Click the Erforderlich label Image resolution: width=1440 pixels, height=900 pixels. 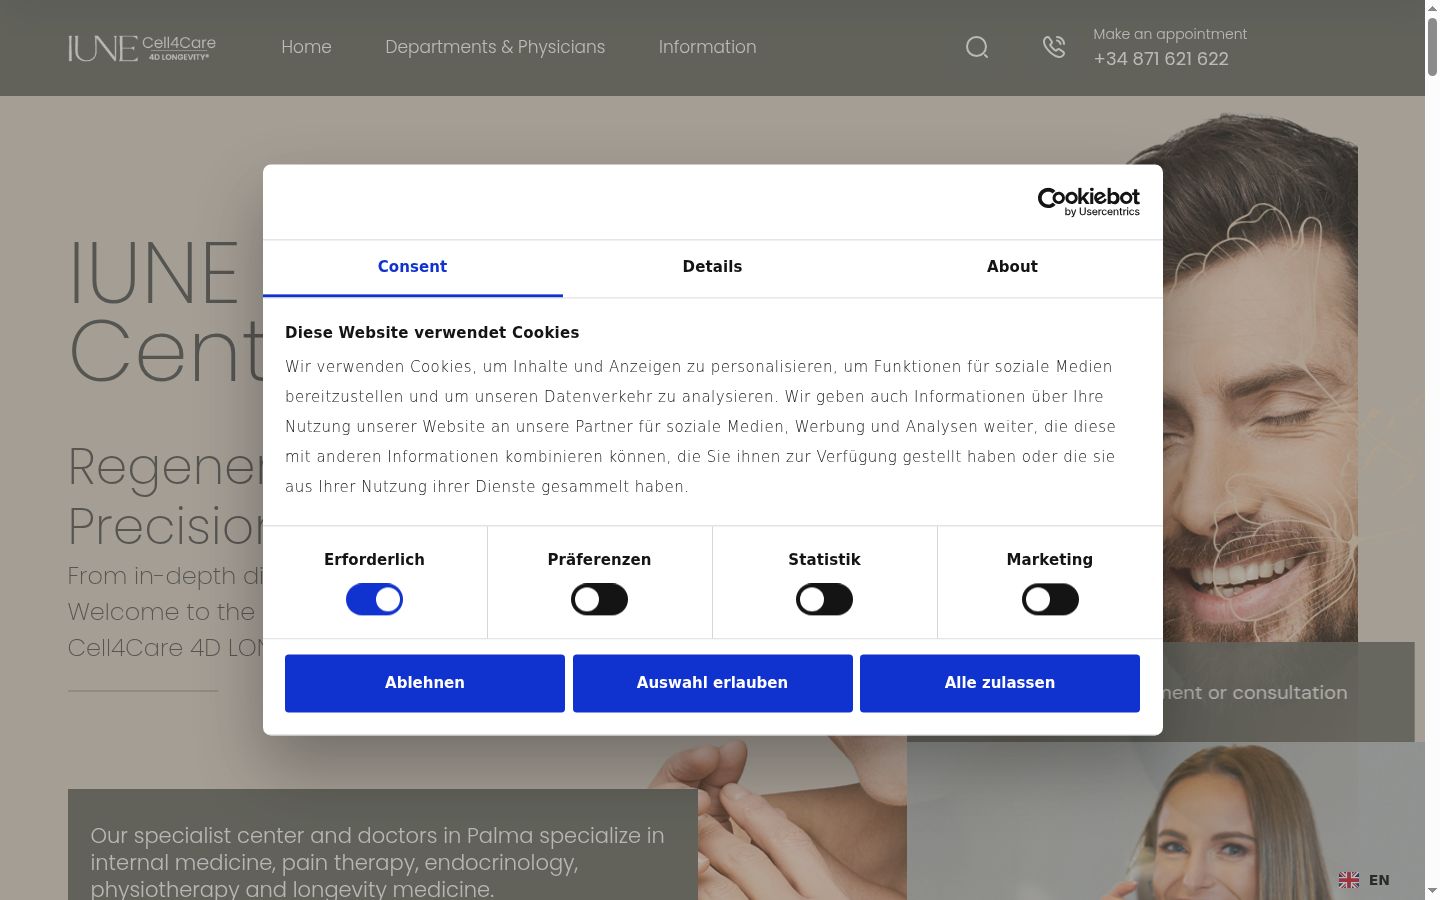tap(374, 560)
